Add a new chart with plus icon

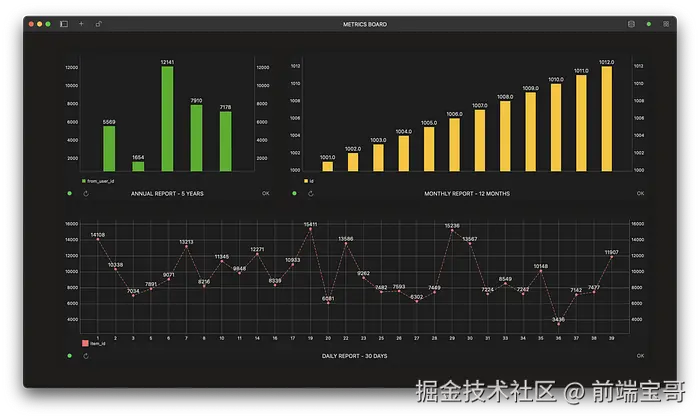[81, 24]
